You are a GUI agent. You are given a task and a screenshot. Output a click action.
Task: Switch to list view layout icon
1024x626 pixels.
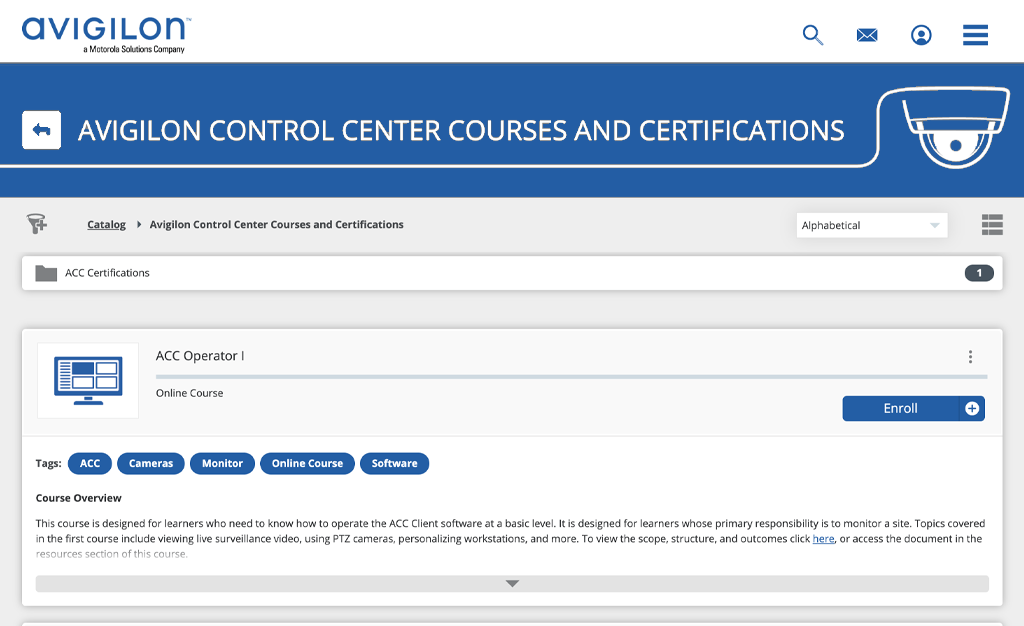[x=992, y=225]
